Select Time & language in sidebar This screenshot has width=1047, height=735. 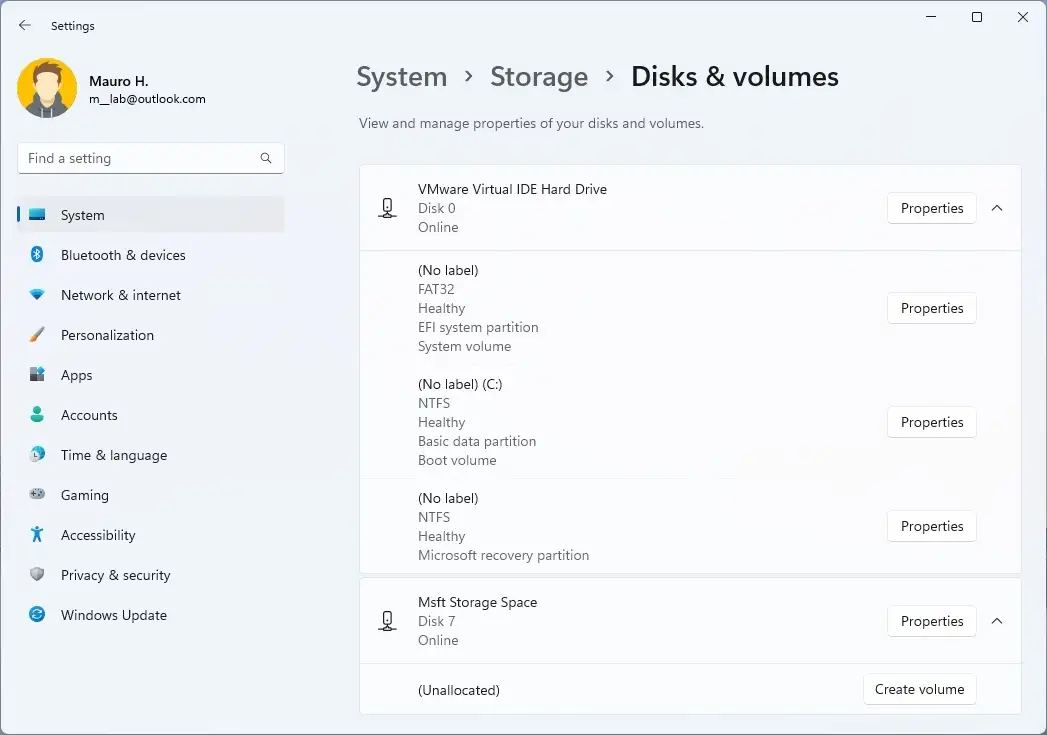pyautogui.click(x=113, y=455)
